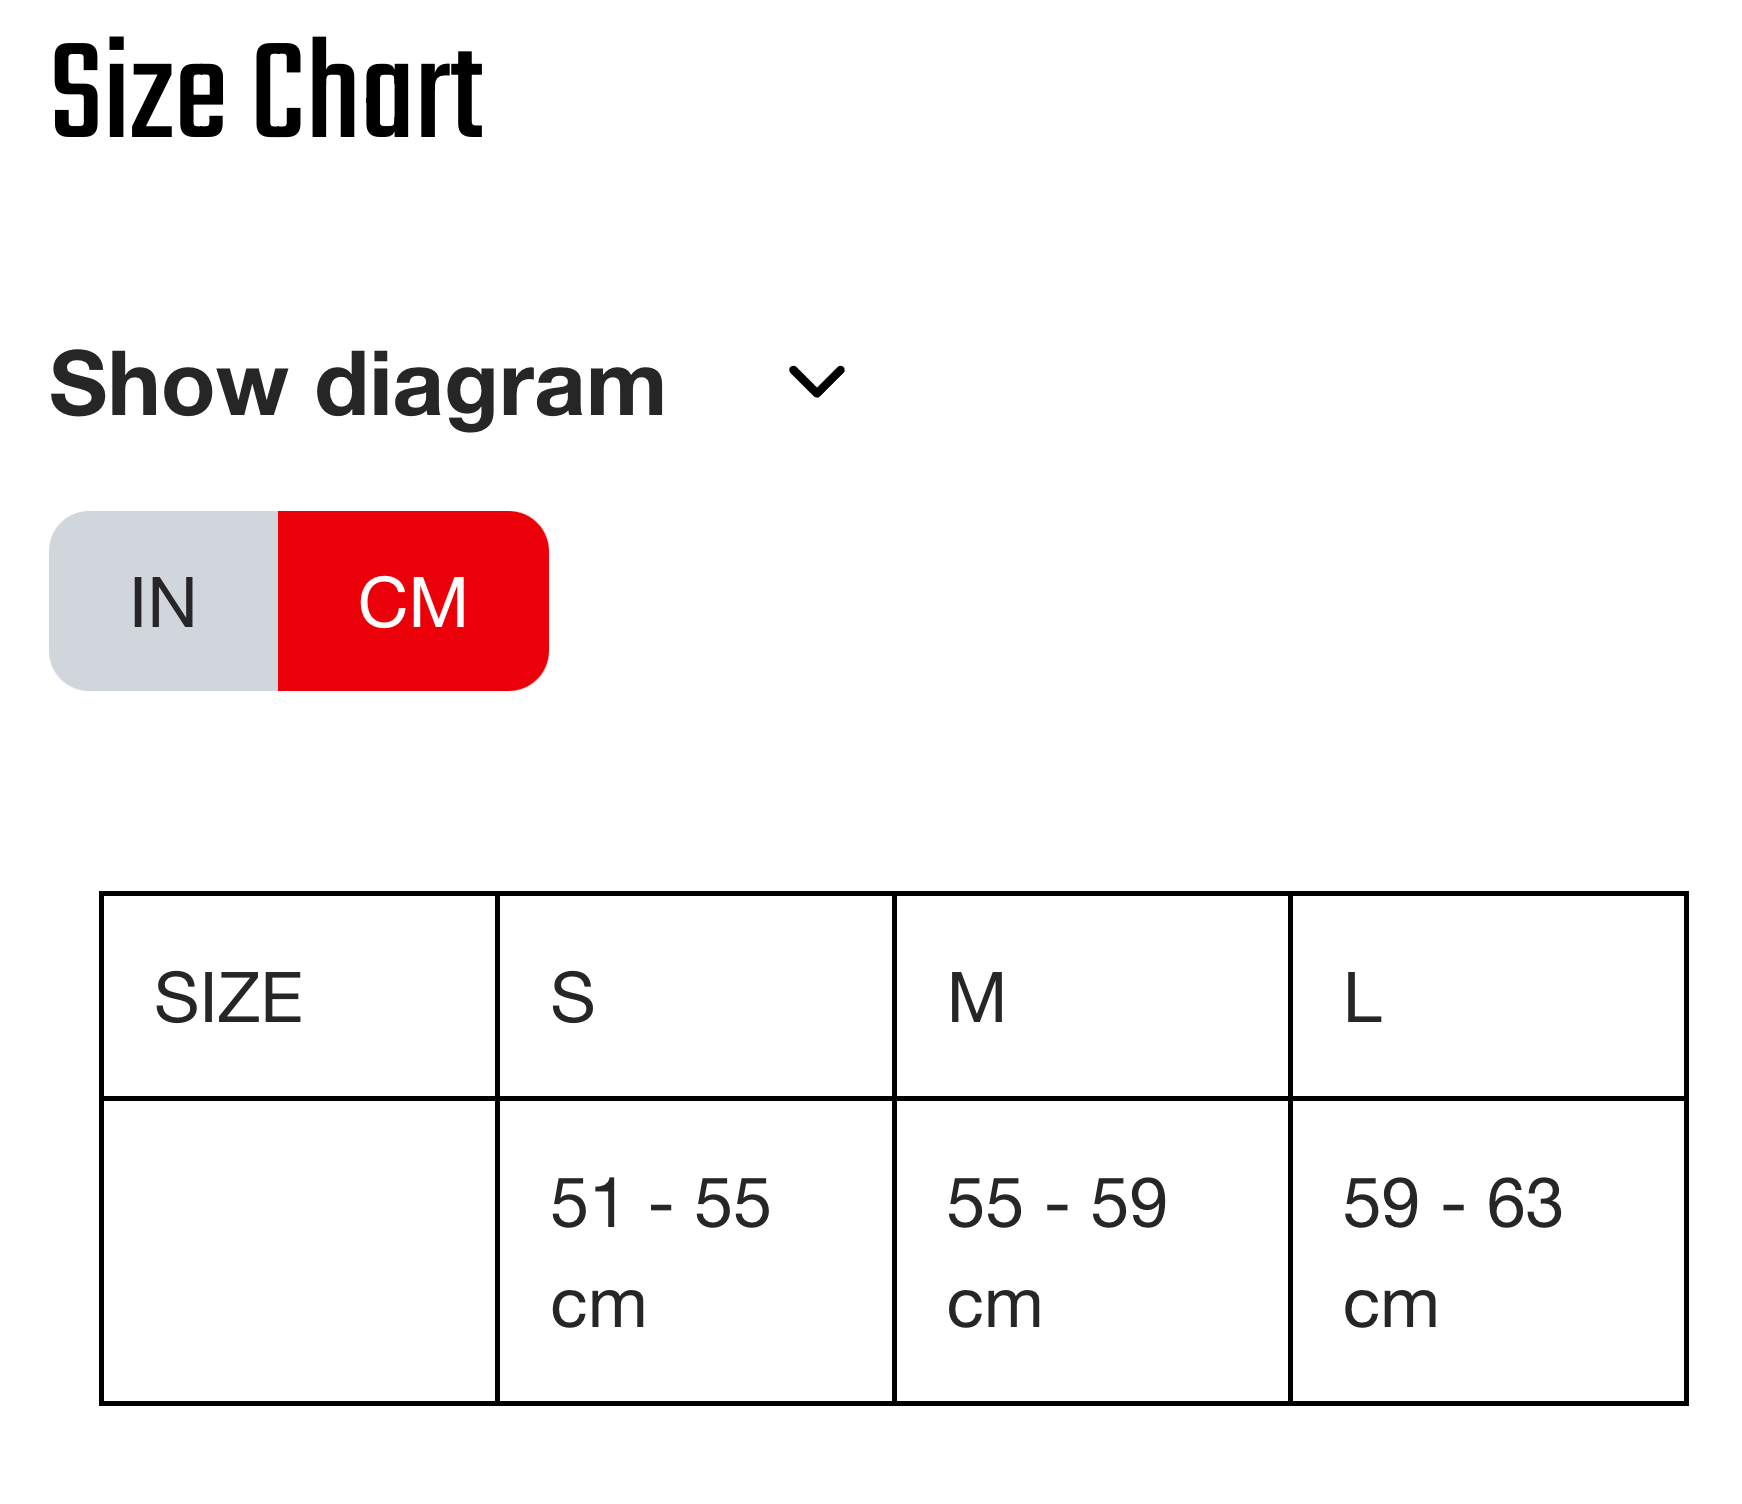This screenshot has height=1504, width=1742.
Task: Click the number 63 in the L column
Action: click(1524, 1203)
